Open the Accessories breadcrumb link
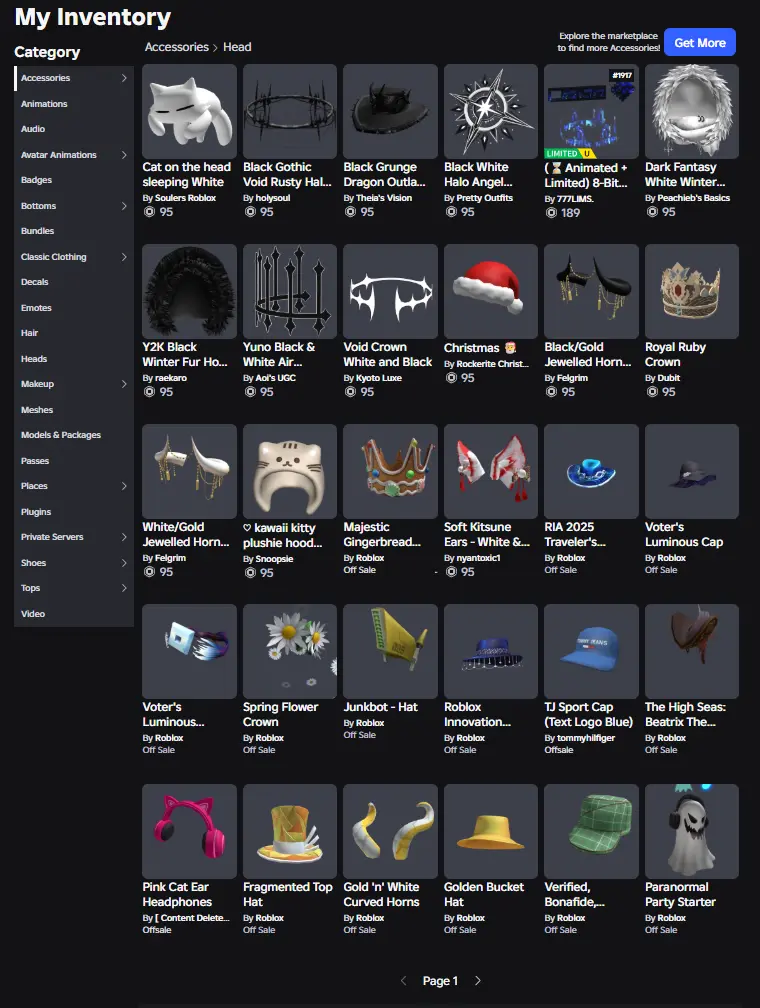 tap(177, 47)
